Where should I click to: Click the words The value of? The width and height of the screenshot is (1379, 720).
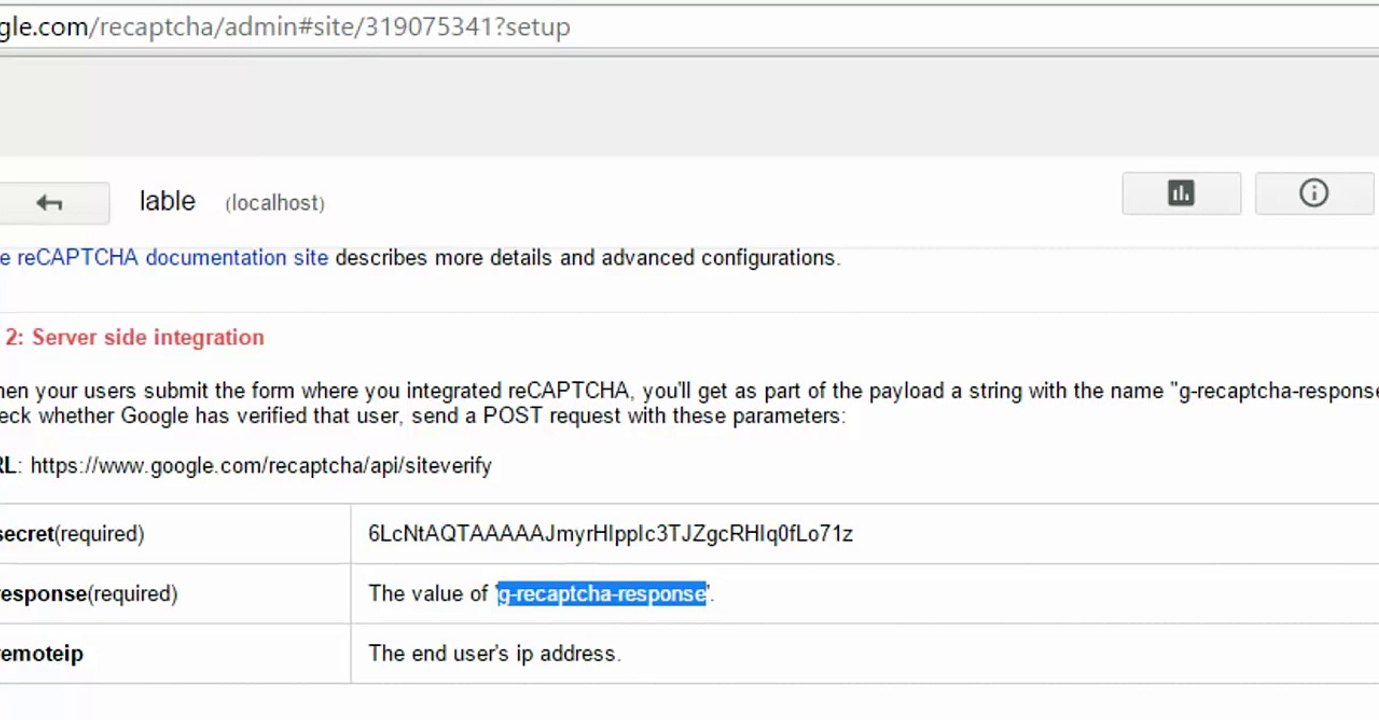[428, 594]
